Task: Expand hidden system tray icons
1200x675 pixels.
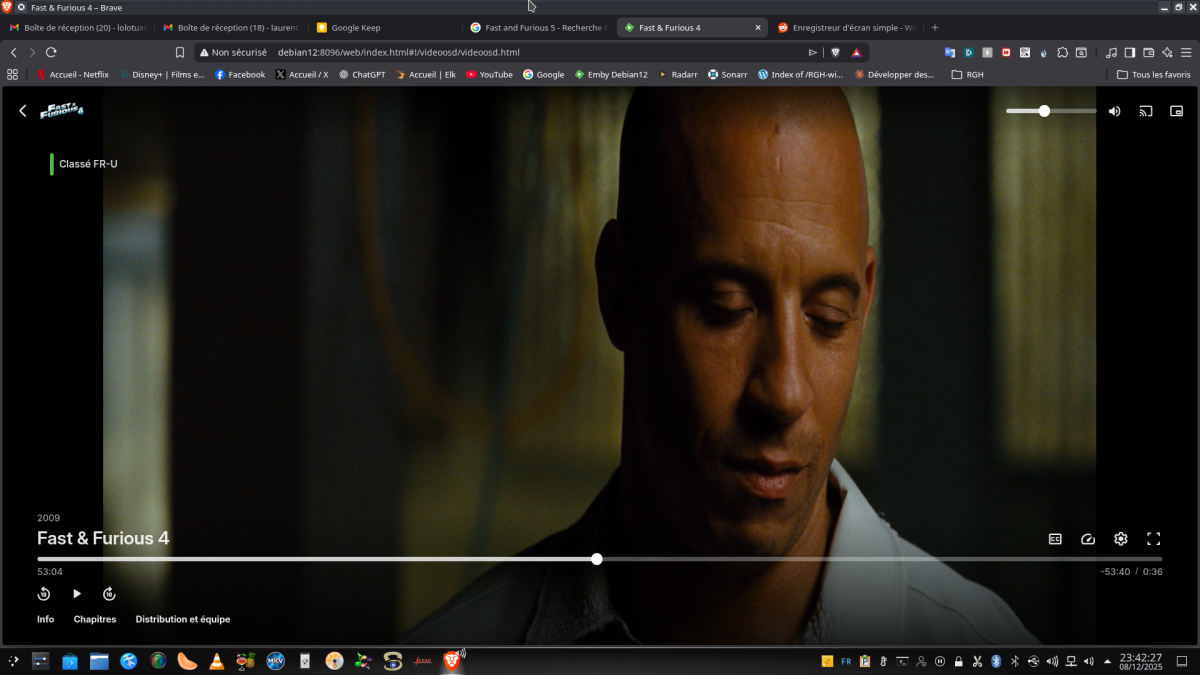Action: point(1106,661)
